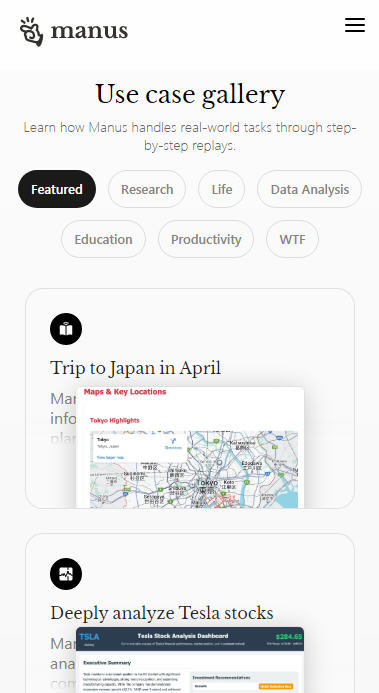Image resolution: width=379 pixels, height=693 pixels.
Task: Open the WTF category
Action: coord(292,239)
